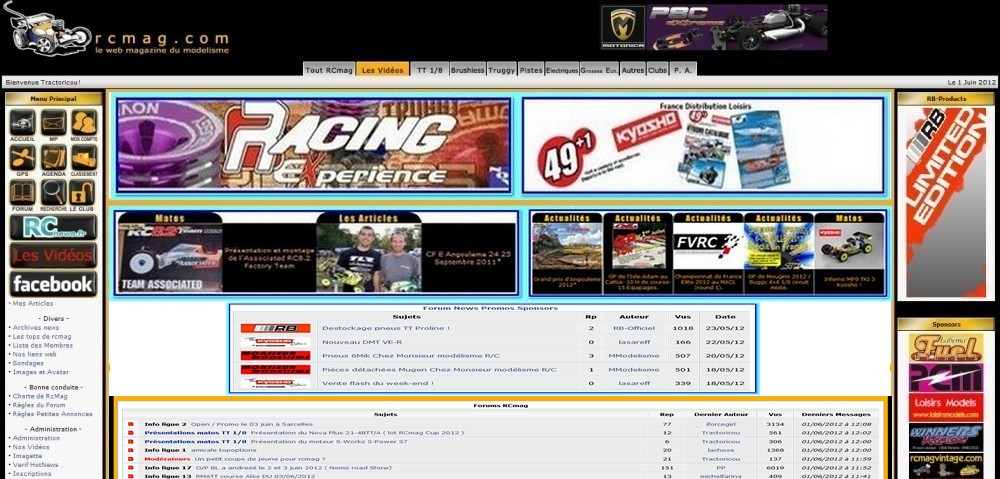The height and width of the screenshot is (479, 1000).
Task: Select the Truggy tab
Action: point(502,70)
